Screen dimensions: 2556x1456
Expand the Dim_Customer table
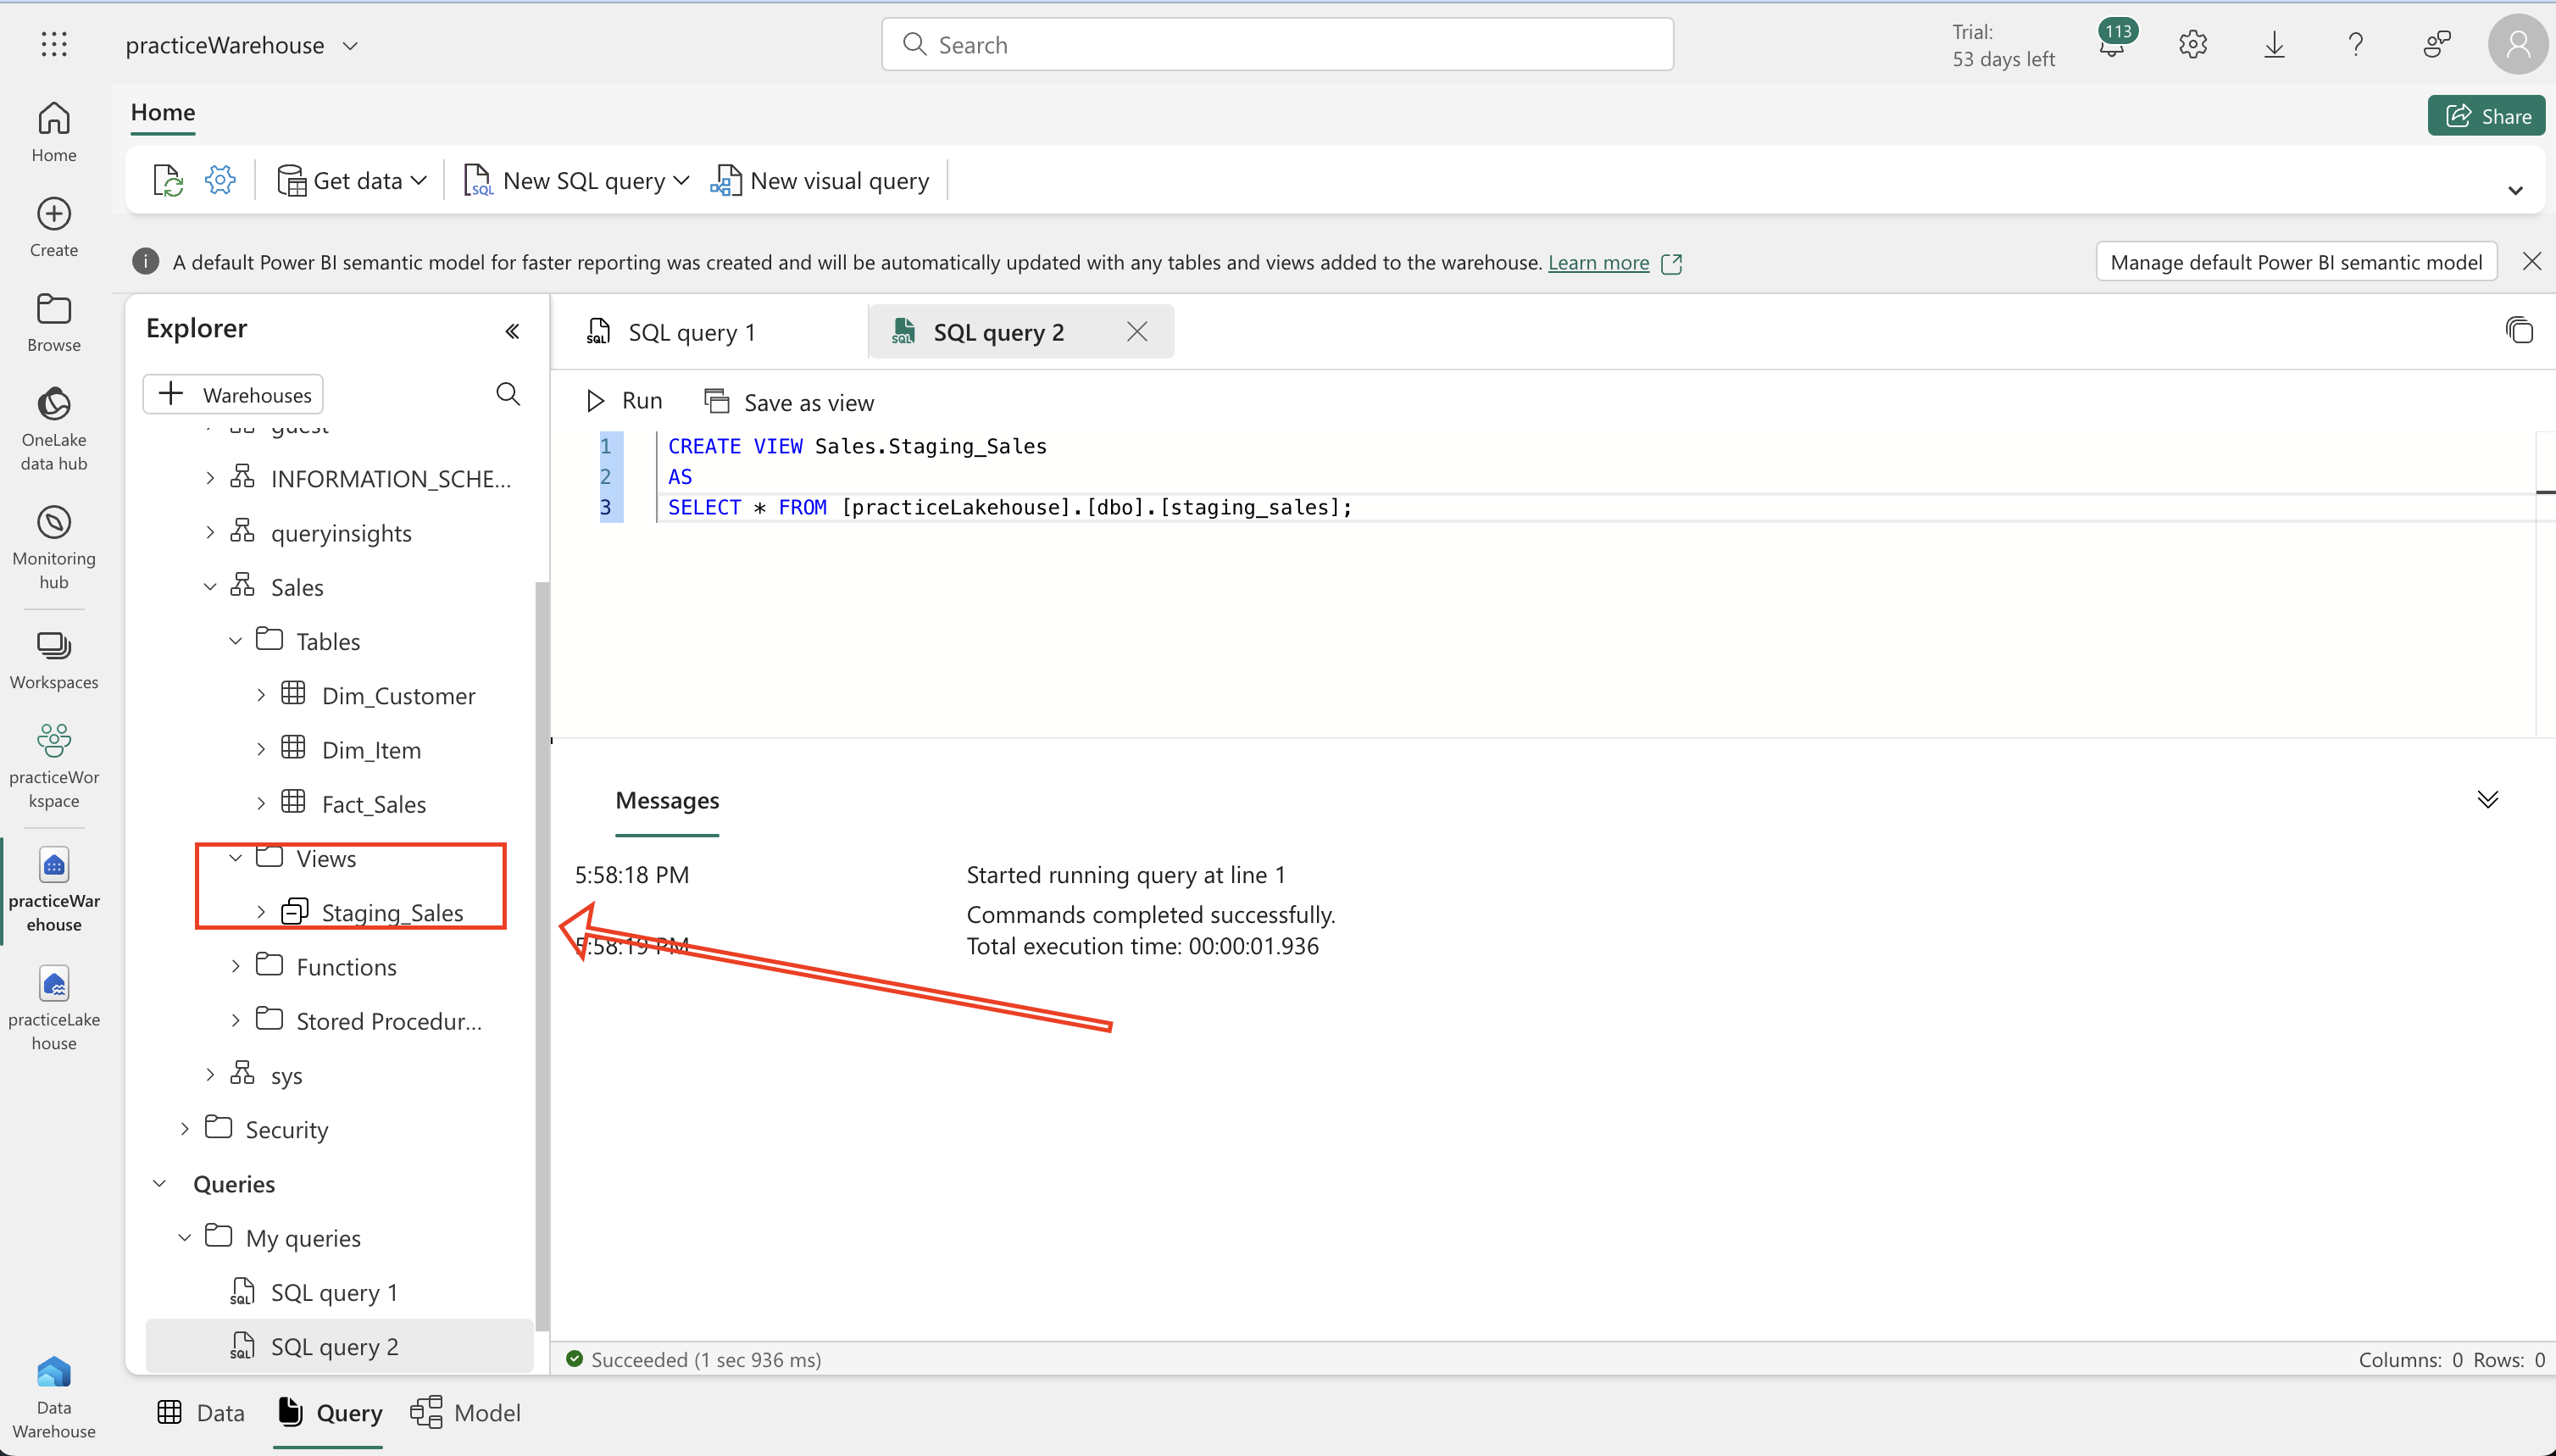point(261,694)
